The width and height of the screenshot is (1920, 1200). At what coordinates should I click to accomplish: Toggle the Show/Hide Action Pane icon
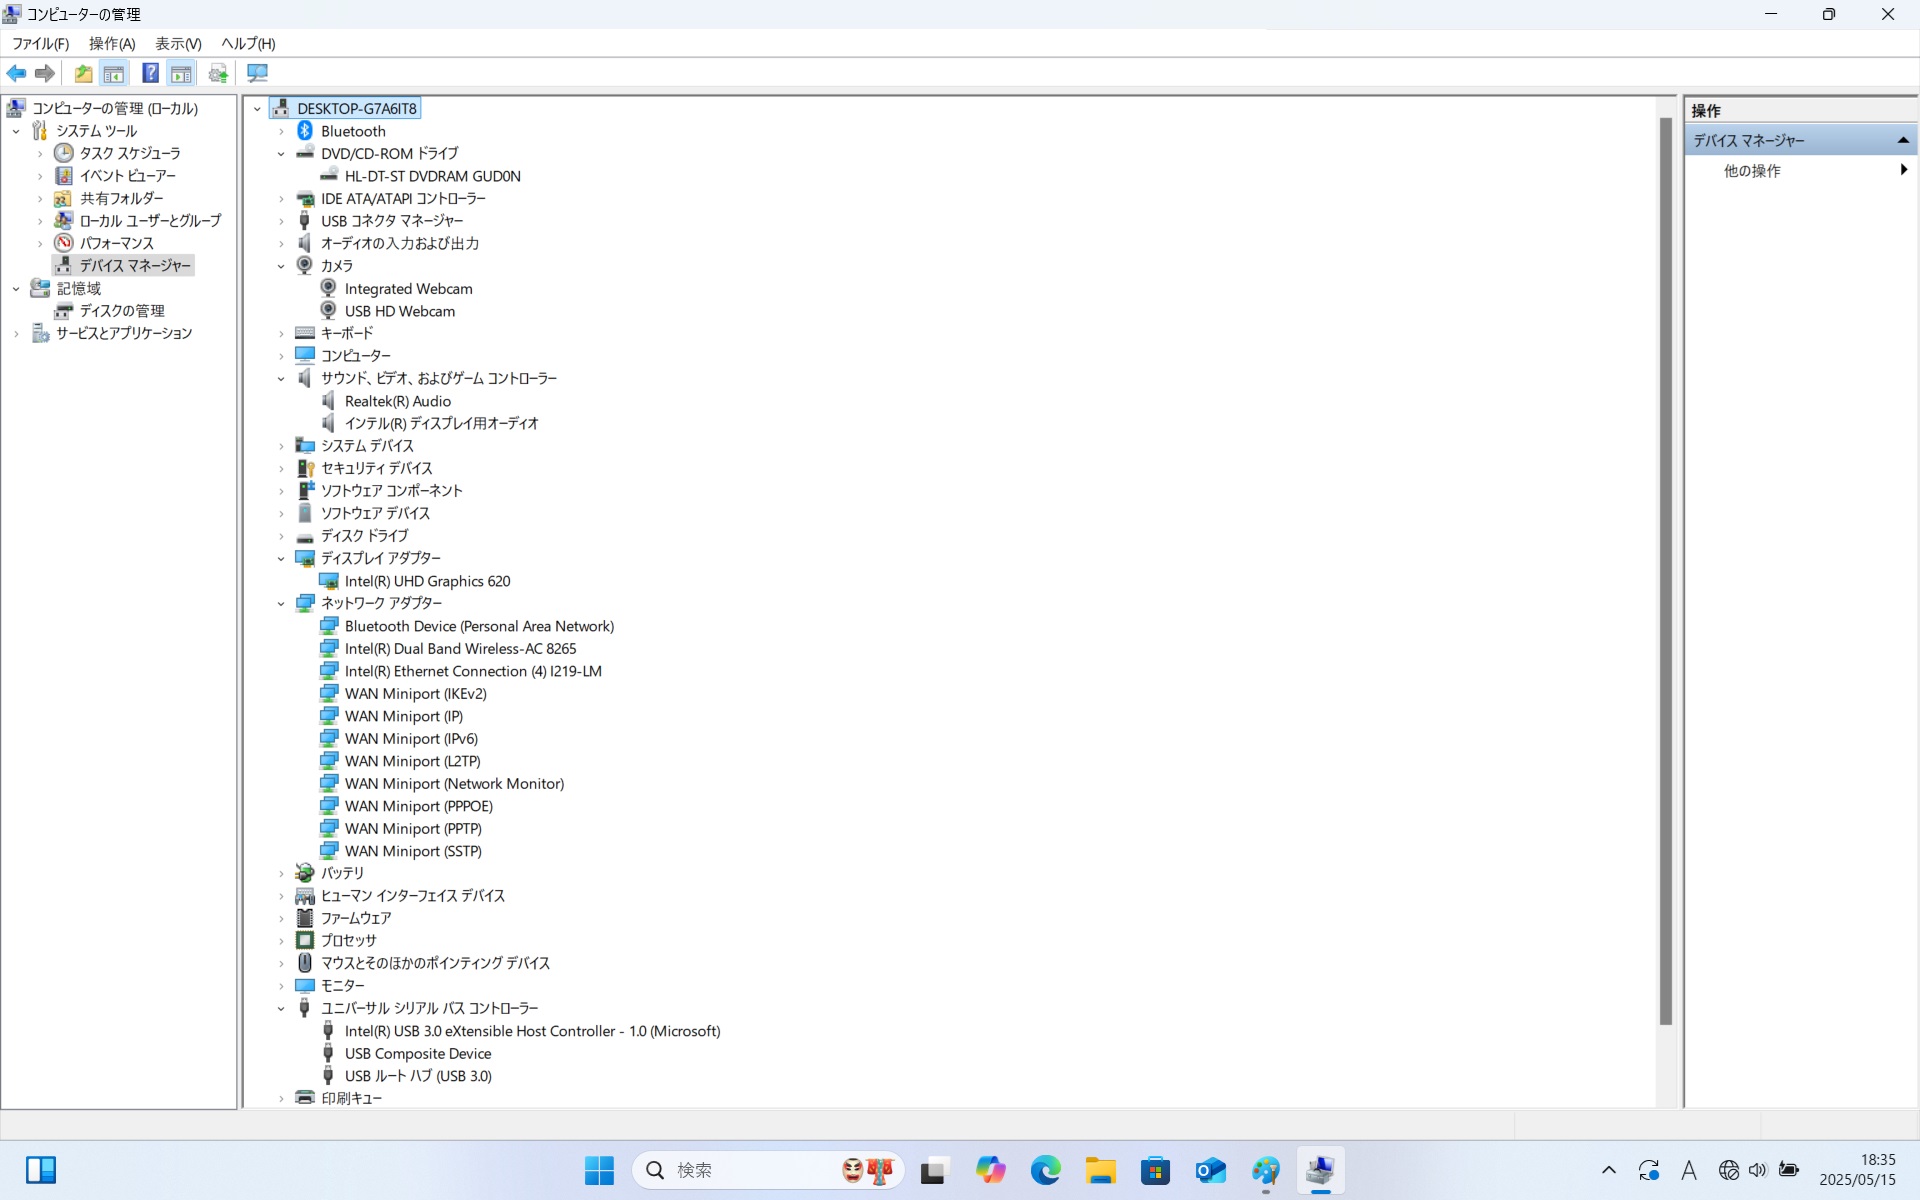tap(181, 73)
